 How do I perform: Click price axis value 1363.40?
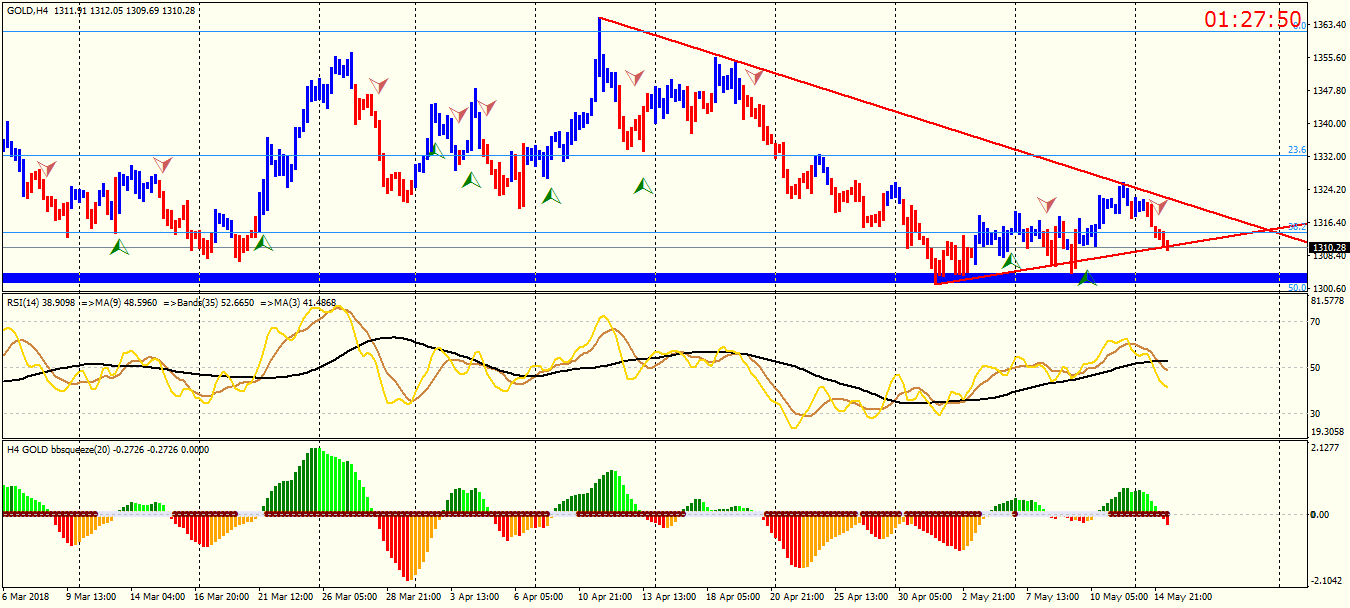pyautogui.click(x=1329, y=24)
